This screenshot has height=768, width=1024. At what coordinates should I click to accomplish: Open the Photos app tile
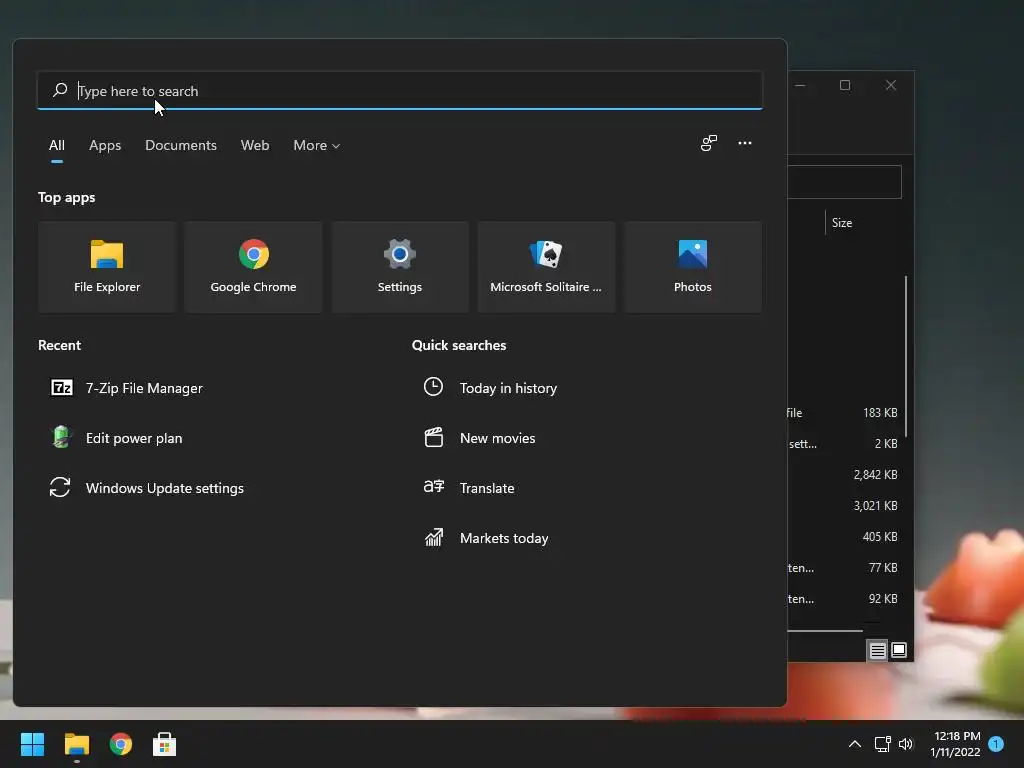[x=692, y=266]
